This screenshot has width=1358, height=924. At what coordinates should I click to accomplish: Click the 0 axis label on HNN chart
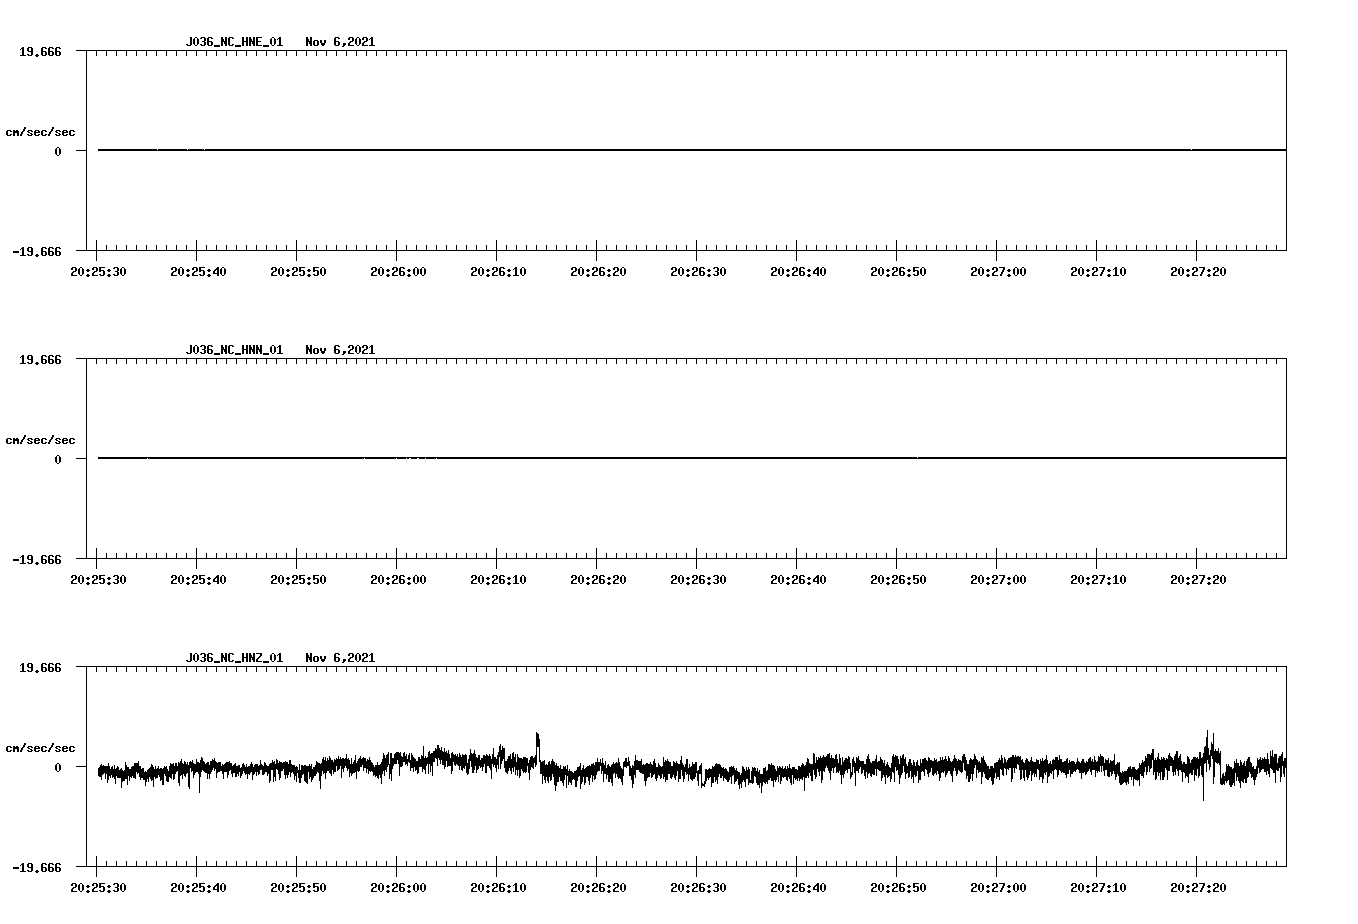(58, 460)
